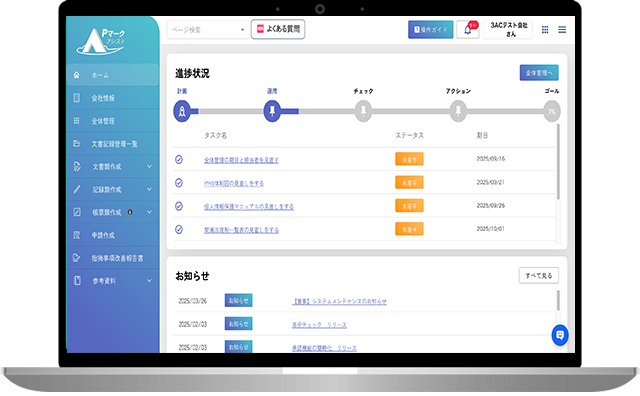Click the chat support bubble icon

tap(560, 335)
